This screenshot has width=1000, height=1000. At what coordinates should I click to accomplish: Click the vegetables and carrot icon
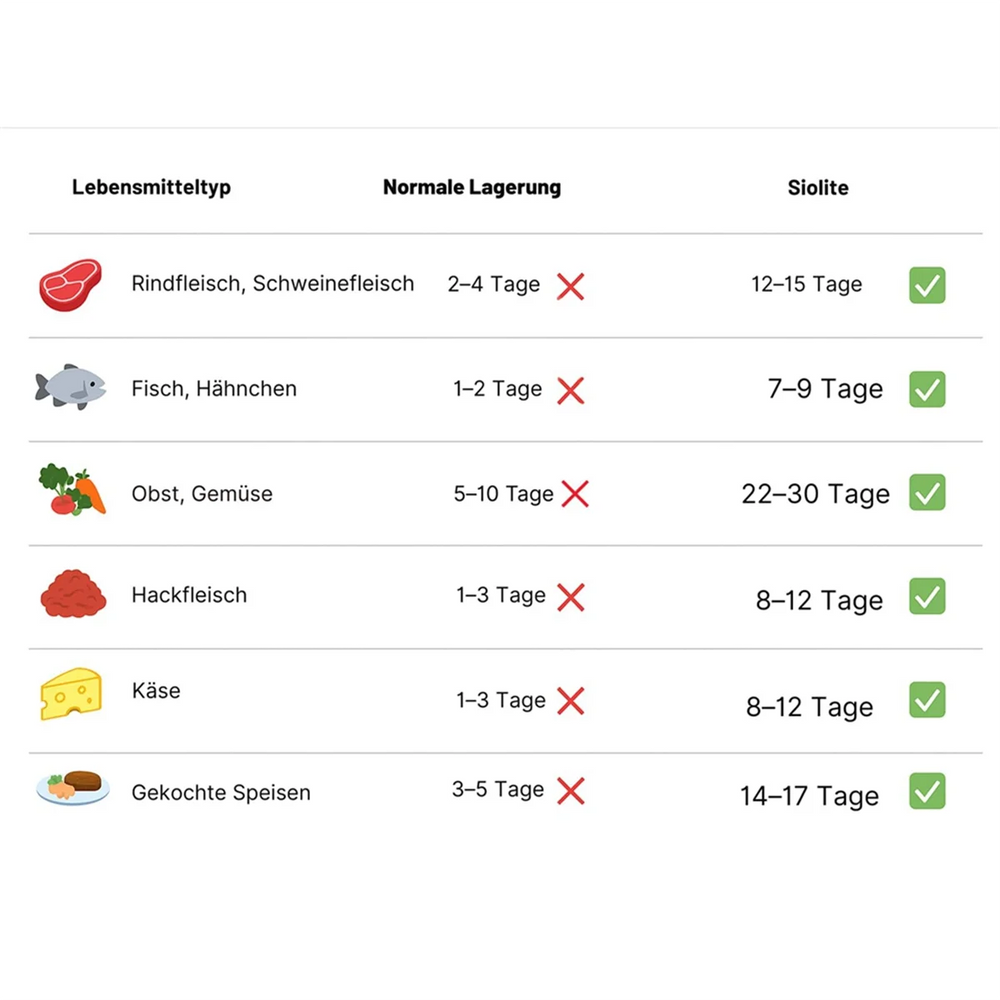coord(72,490)
